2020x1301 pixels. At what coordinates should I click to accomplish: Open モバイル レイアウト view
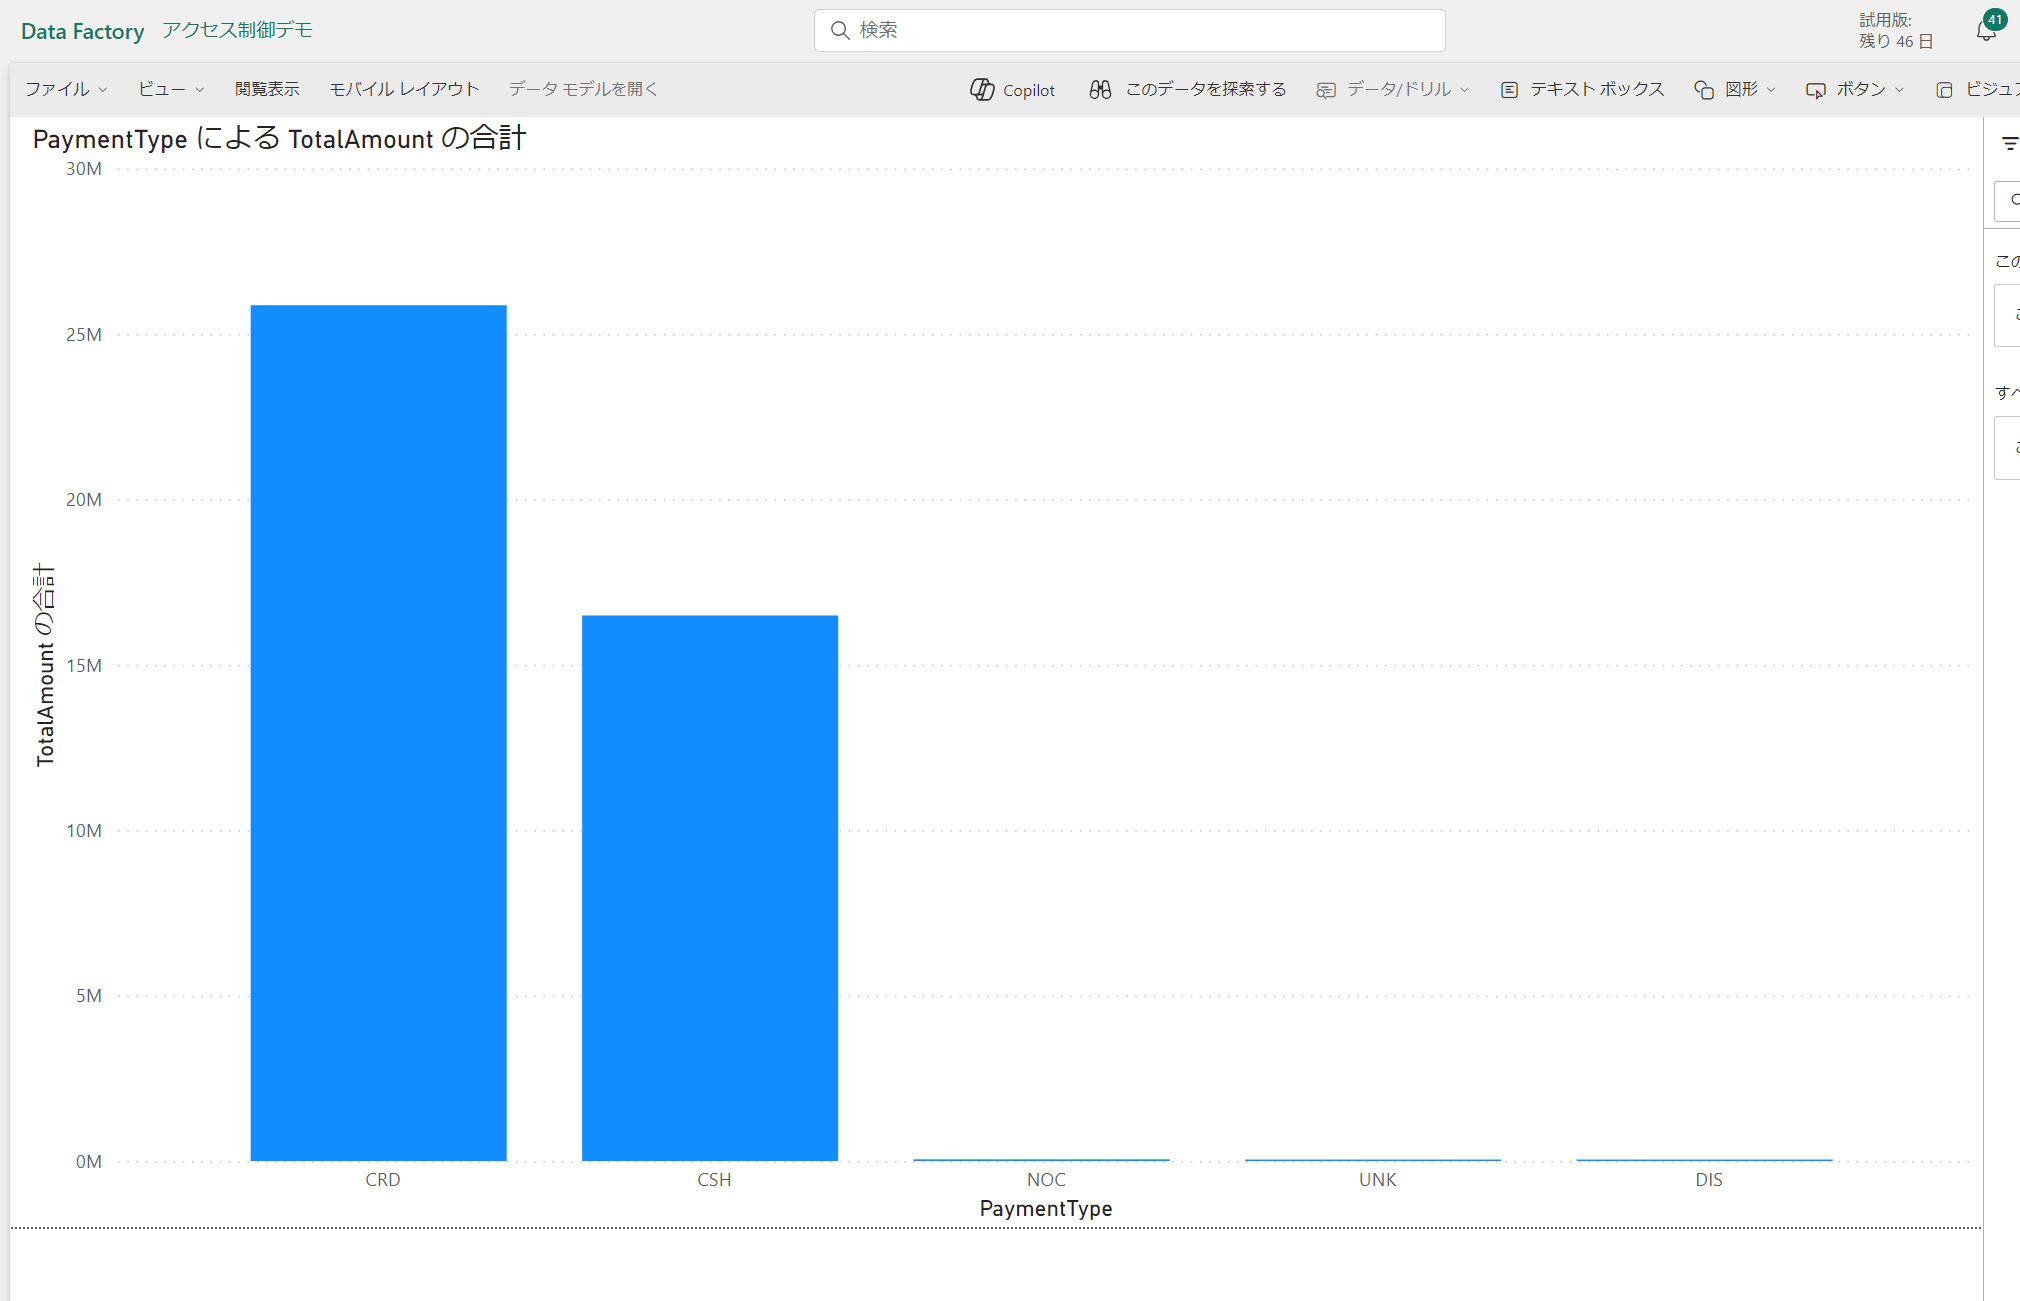(x=404, y=89)
